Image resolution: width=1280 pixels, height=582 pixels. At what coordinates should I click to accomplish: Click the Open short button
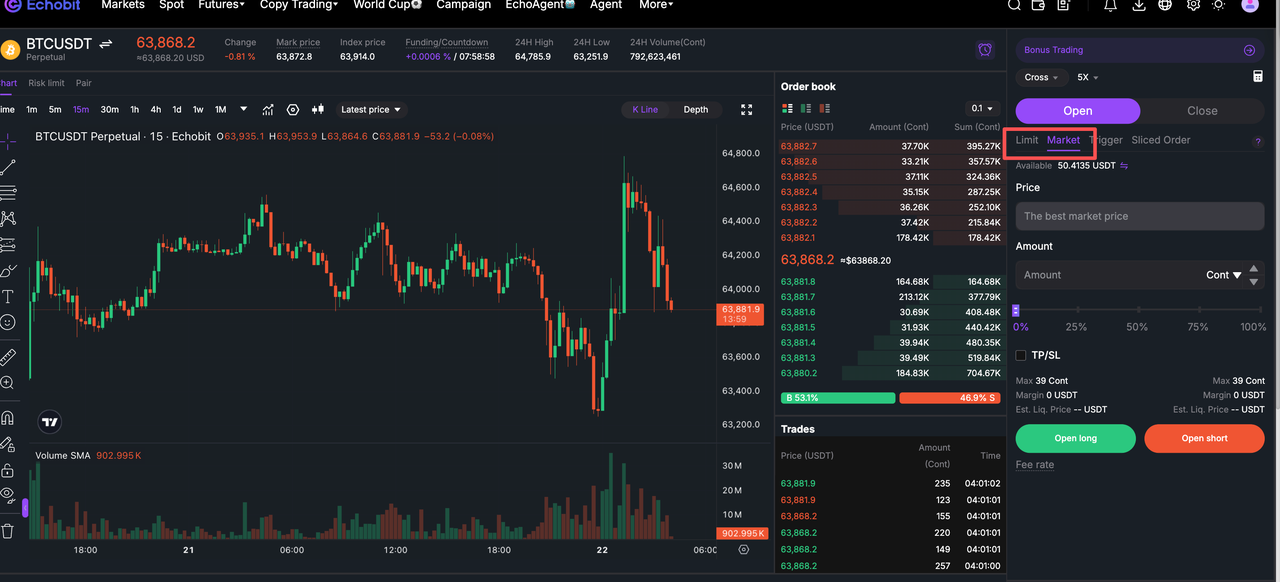(1205, 438)
